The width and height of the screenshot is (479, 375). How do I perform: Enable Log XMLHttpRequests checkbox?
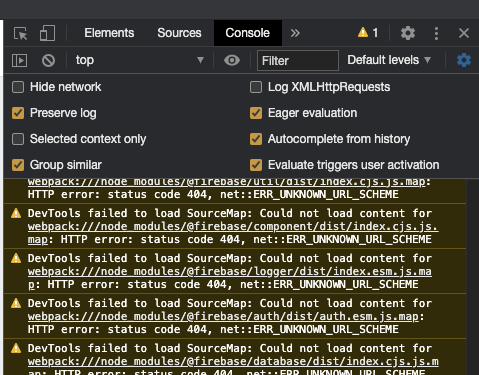point(256,87)
